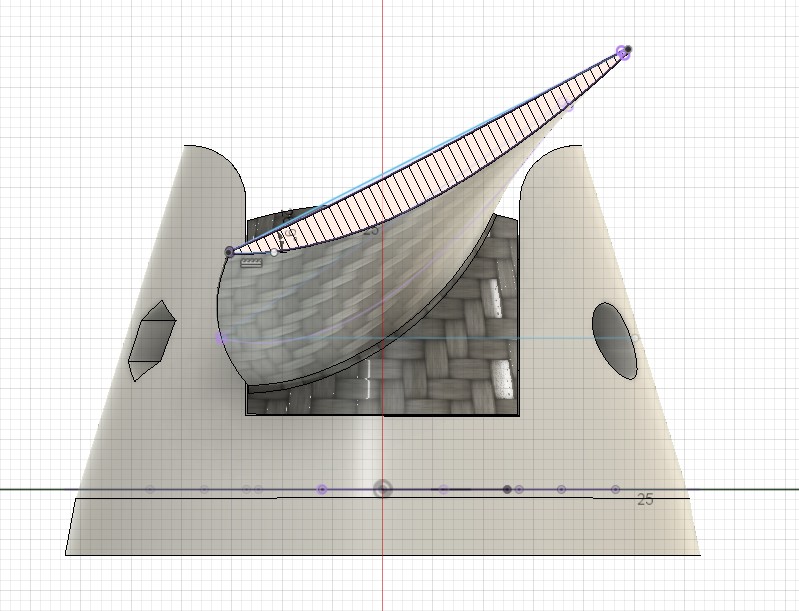Screen dimensions: 799x611
Task: Select the solid dark point on the baseline
Action: [507, 489]
